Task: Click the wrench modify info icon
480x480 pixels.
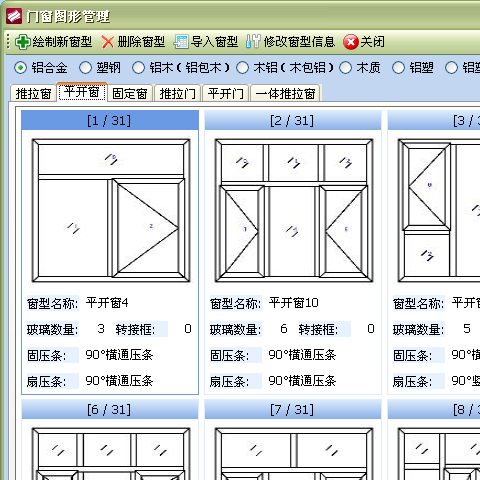Action: 253,42
